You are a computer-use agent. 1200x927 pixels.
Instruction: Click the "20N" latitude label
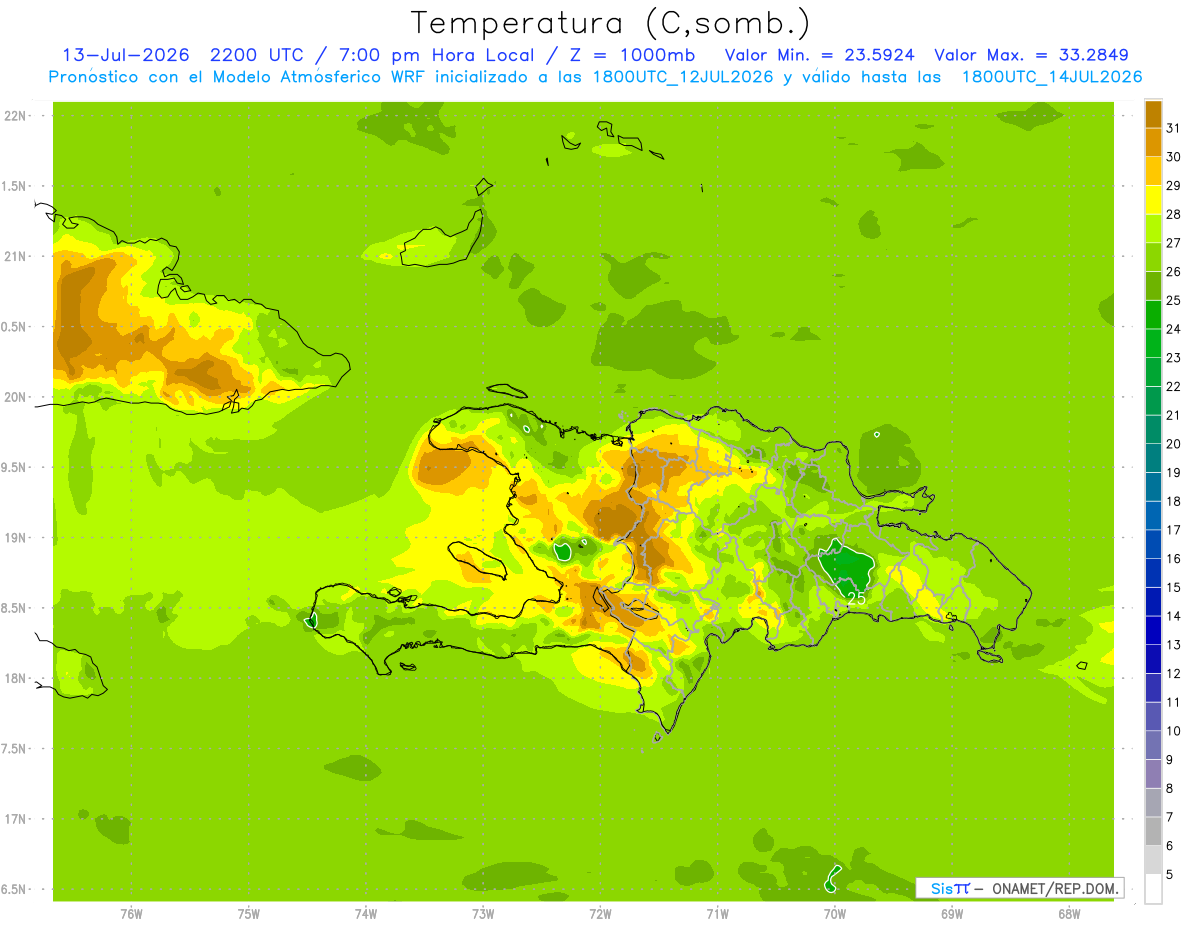(x=13, y=397)
